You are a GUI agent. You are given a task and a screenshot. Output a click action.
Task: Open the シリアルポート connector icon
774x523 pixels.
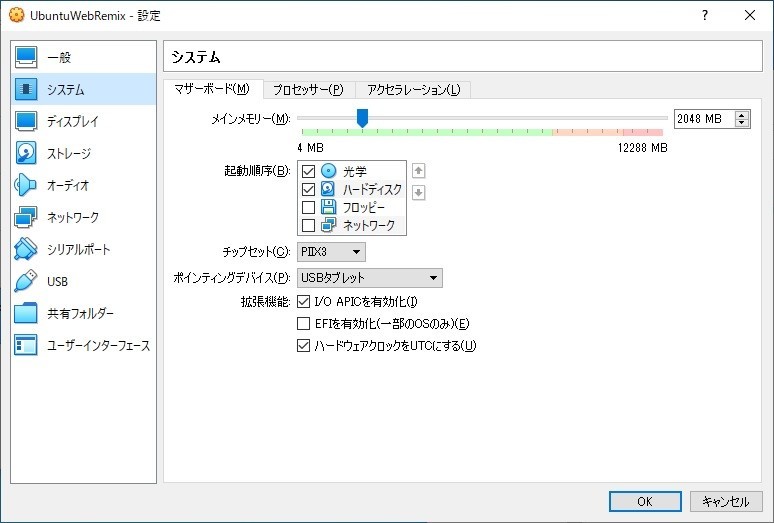pos(26,249)
